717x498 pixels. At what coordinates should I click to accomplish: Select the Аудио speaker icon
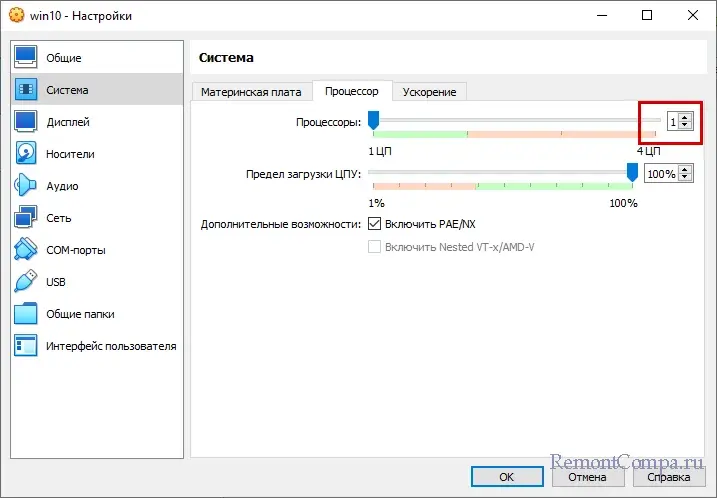click(x=26, y=186)
